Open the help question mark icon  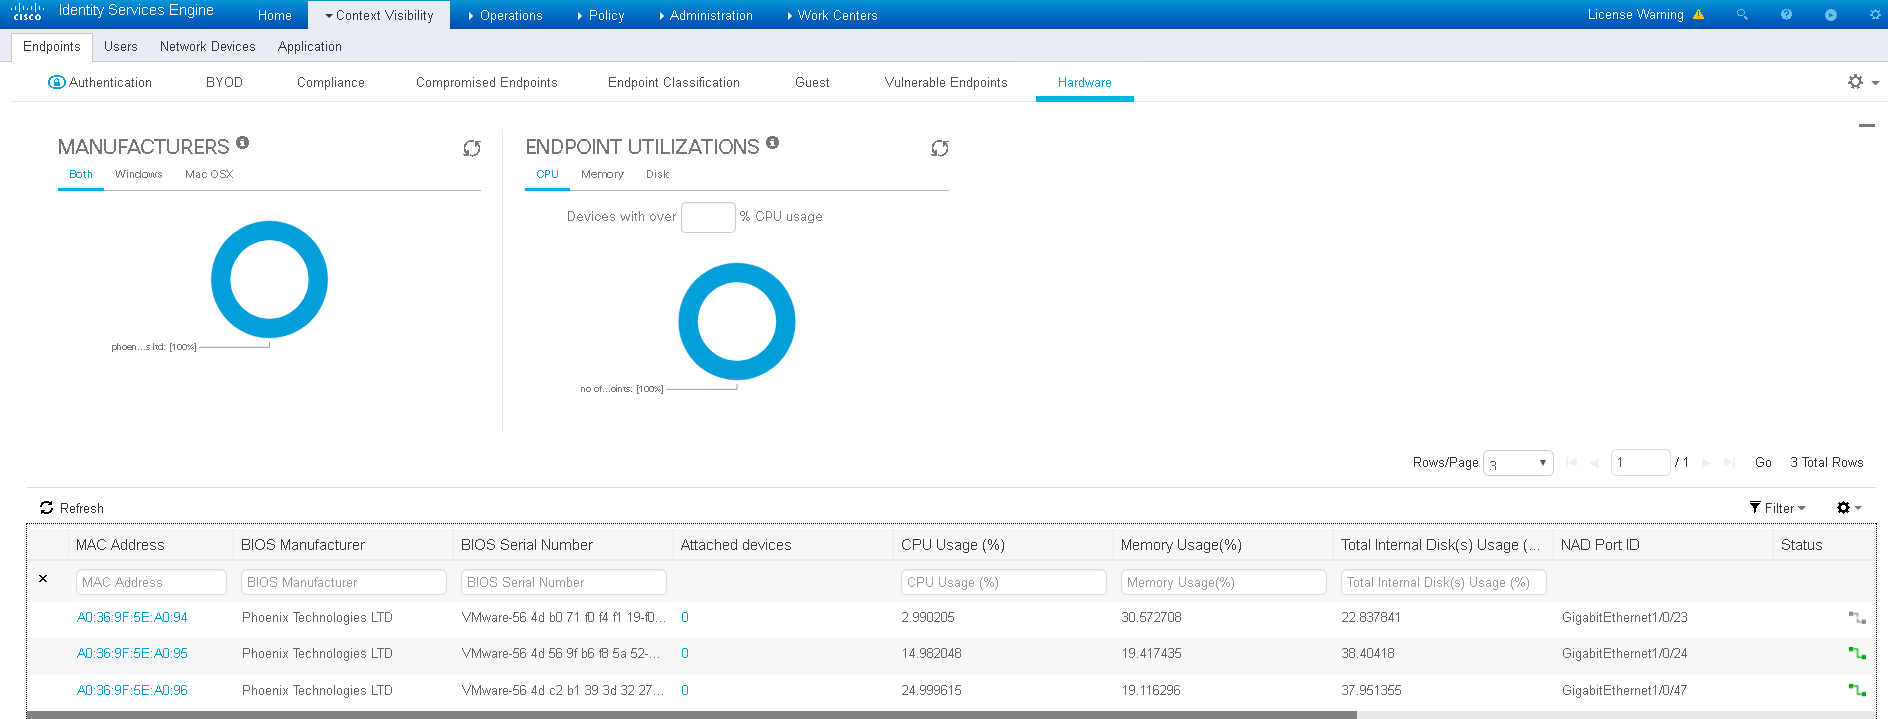[1786, 15]
